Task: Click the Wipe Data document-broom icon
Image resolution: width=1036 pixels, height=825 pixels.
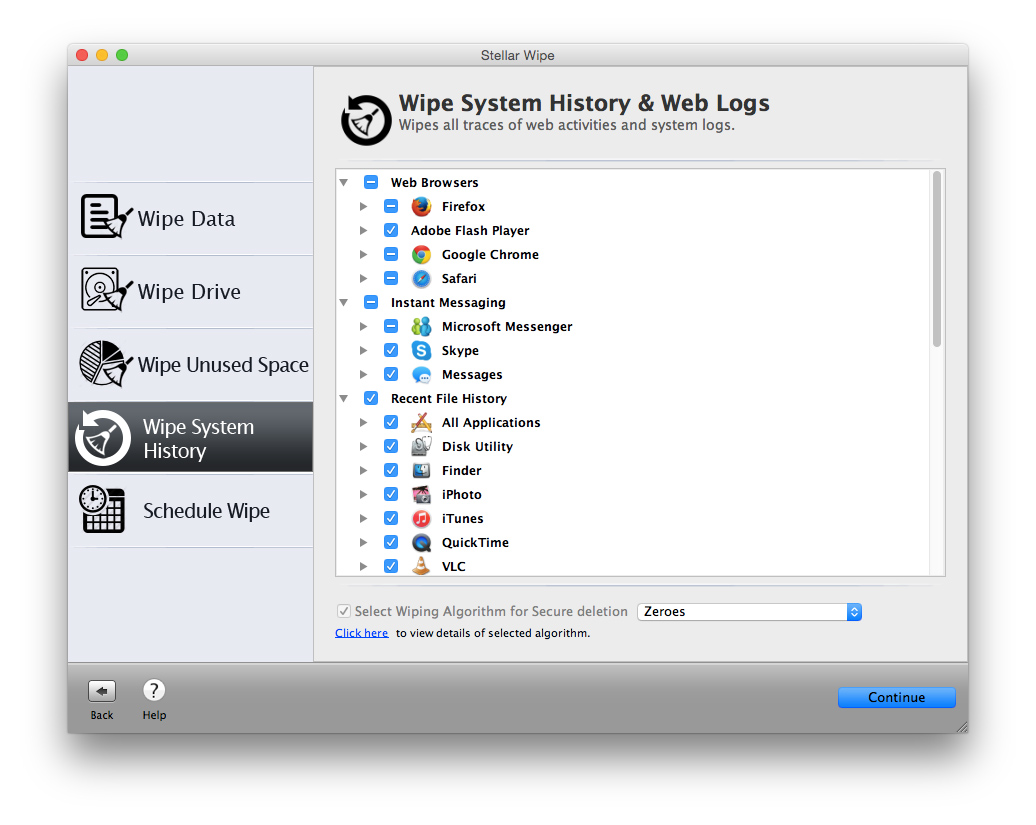Action: tap(105, 216)
